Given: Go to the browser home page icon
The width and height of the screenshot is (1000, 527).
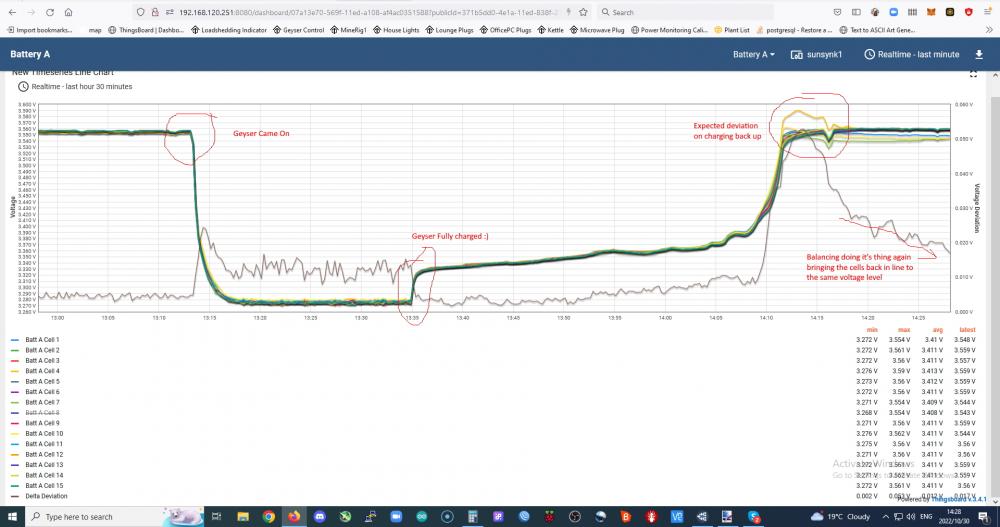Looking at the screenshot, I should tap(68, 12).
